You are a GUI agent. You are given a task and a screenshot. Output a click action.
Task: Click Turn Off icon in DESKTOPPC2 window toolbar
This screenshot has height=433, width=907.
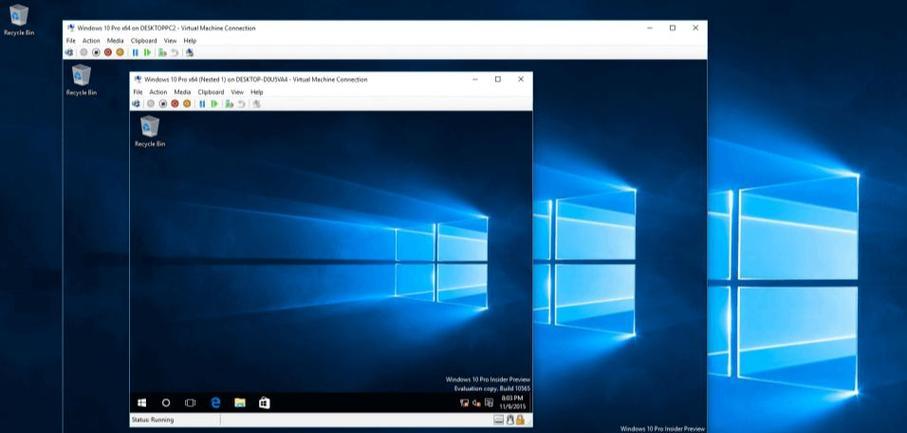[x=96, y=52]
